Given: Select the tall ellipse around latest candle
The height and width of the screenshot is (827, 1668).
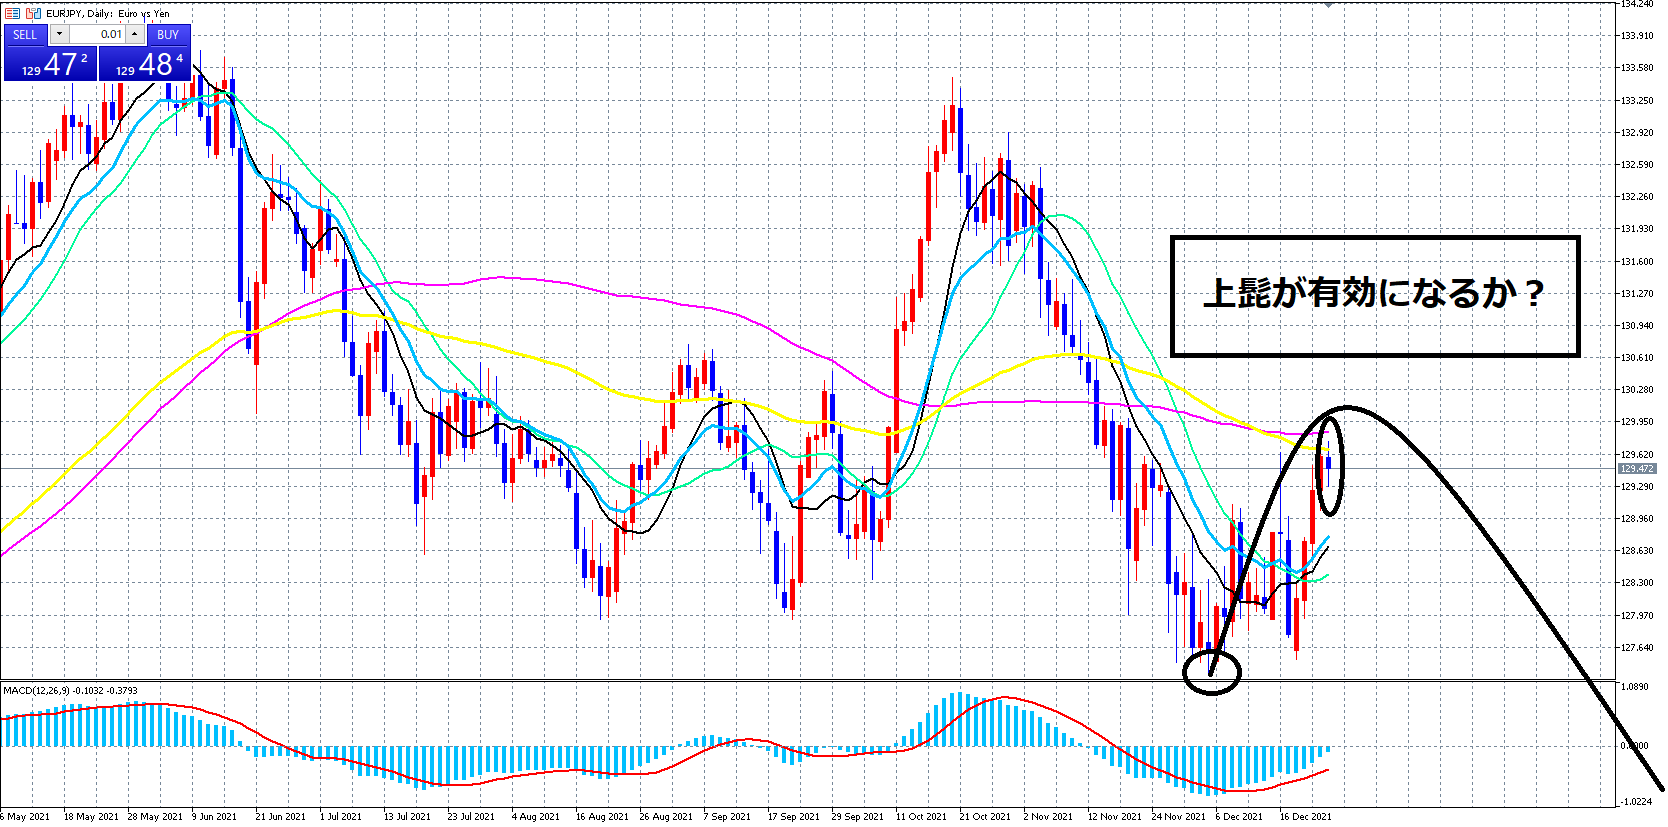Looking at the screenshot, I should (1330, 465).
